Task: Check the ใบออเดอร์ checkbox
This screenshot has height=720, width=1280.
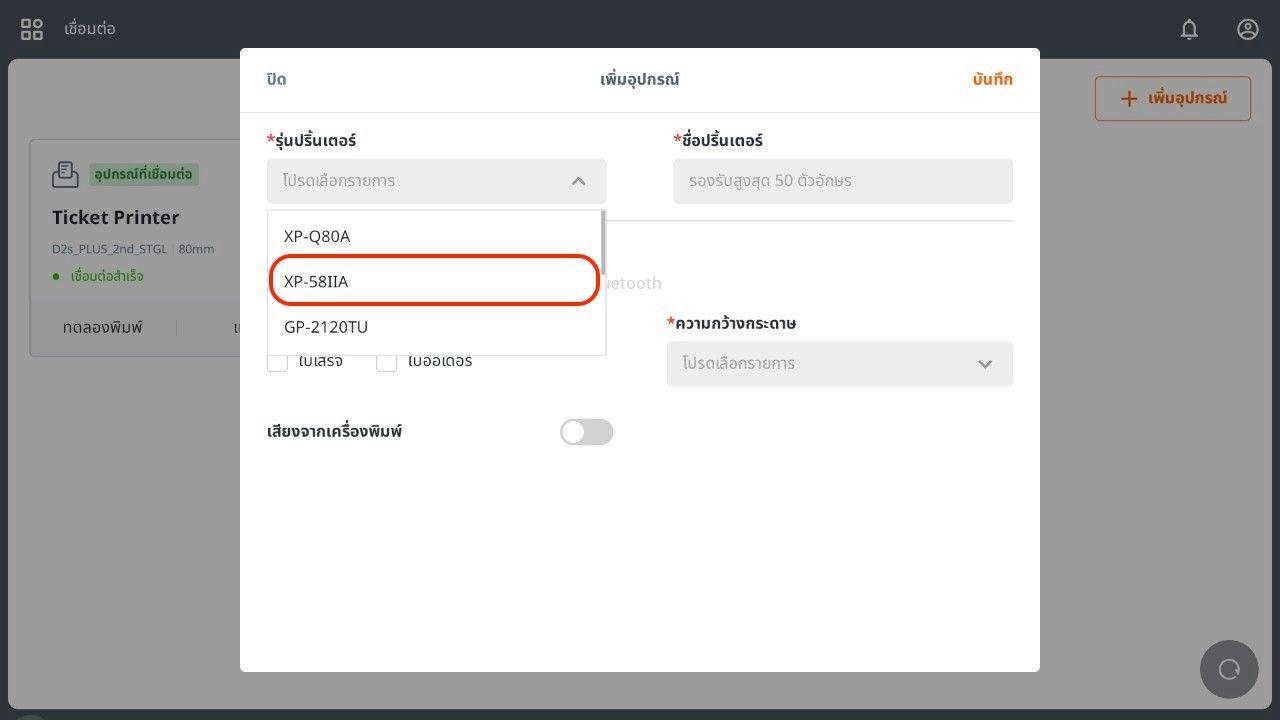Action: coord(387,362)
